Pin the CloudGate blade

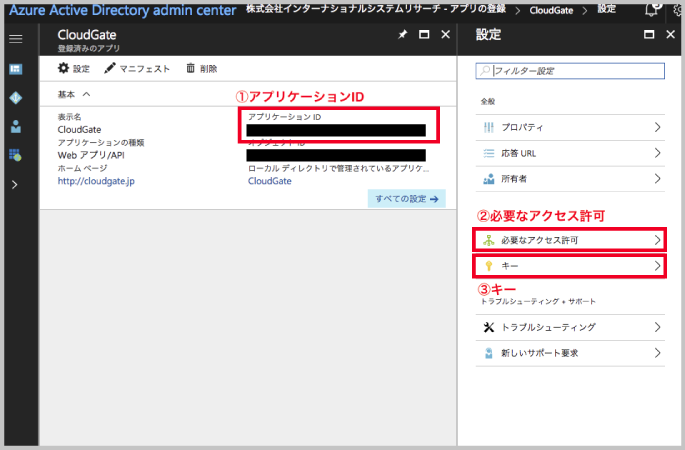click(x=403, y=35)
